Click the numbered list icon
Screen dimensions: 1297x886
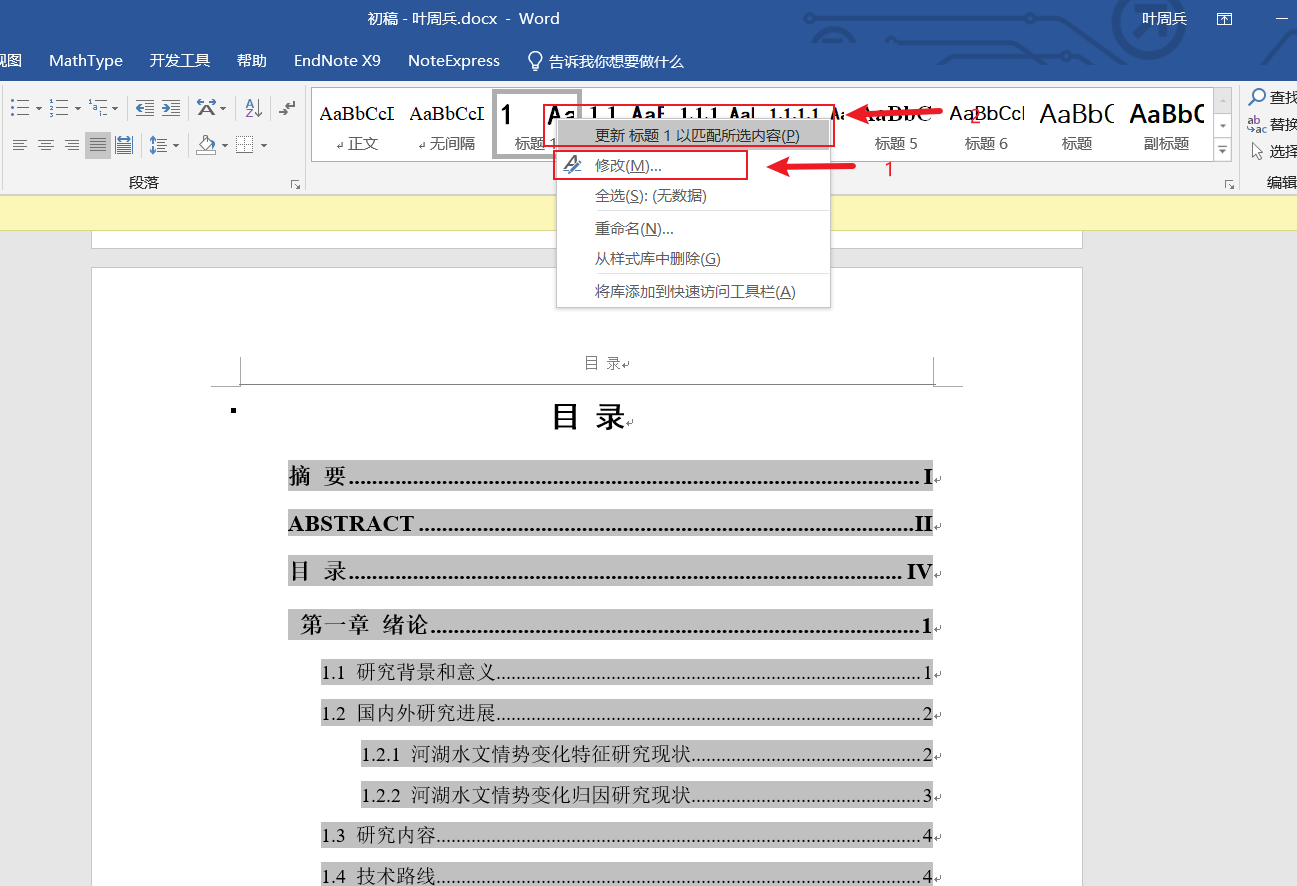[59, 108]
